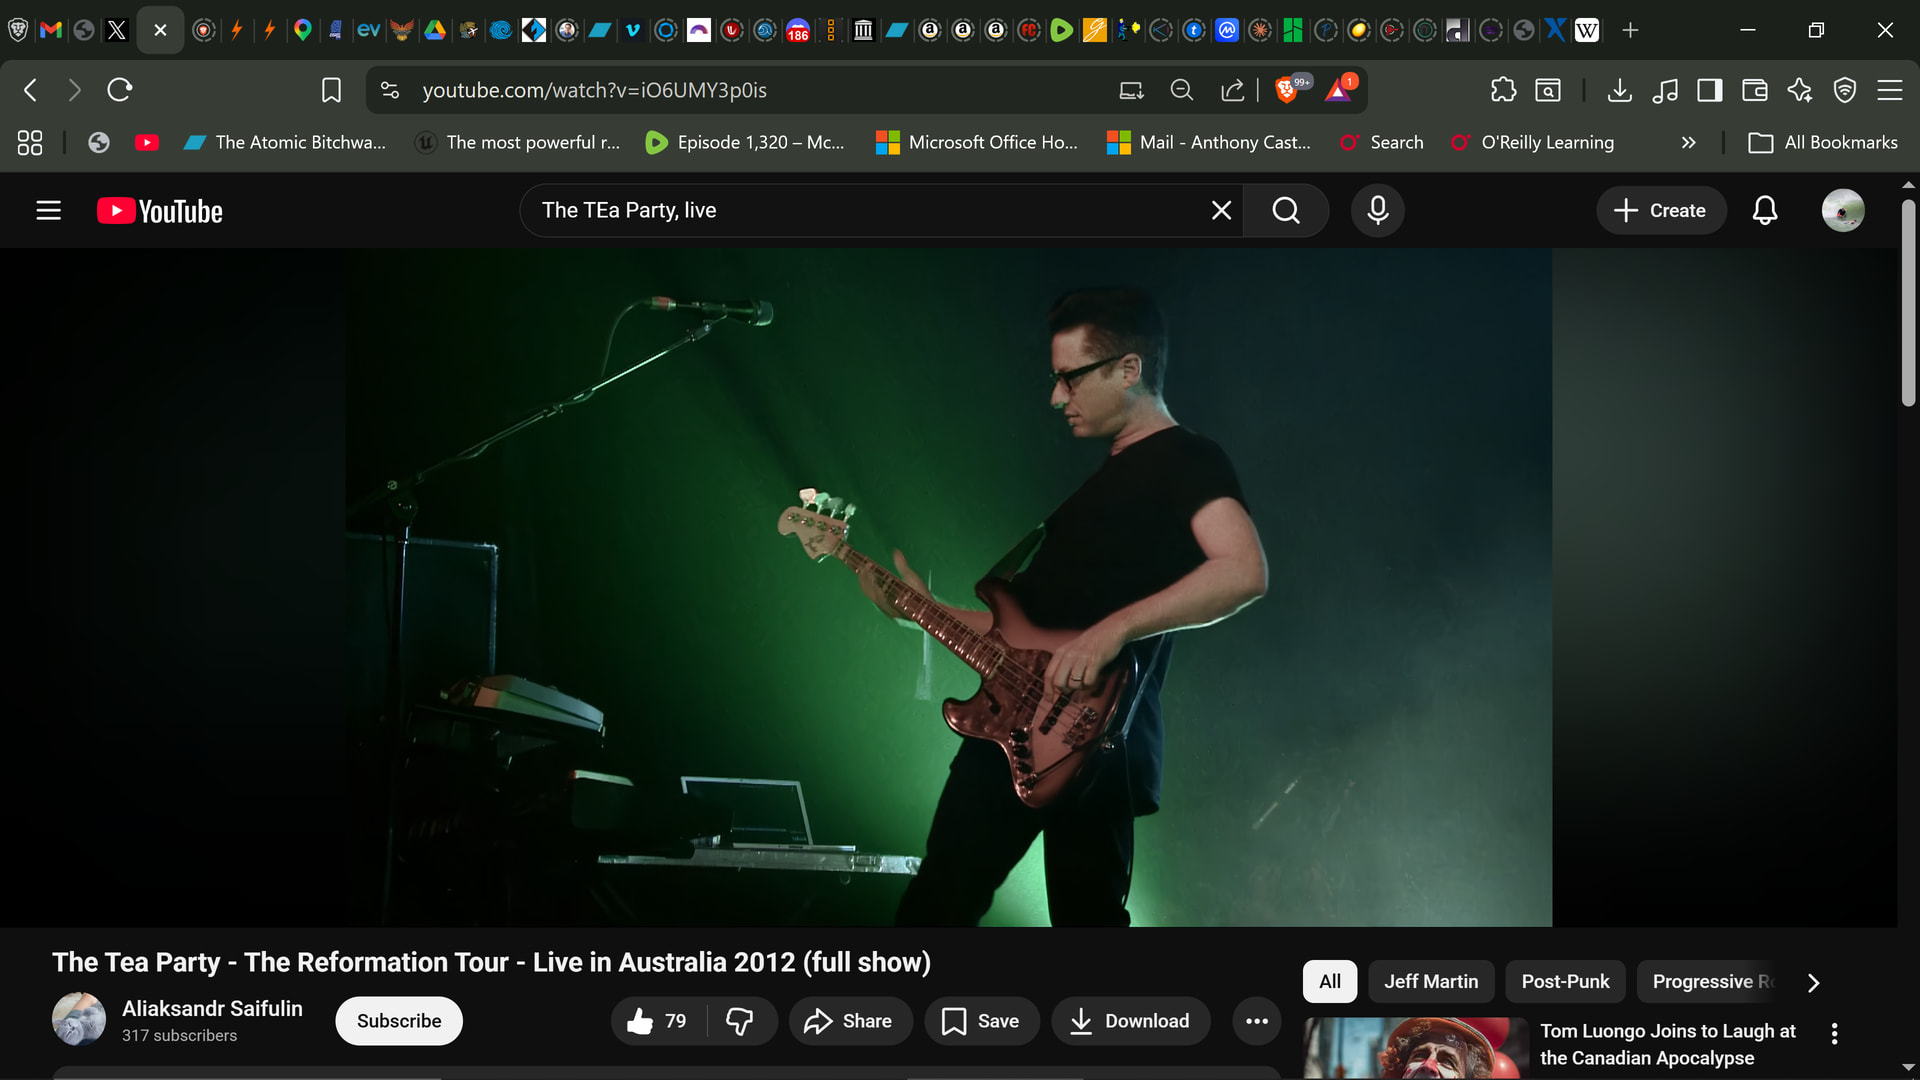
Task: Open Aliaksandr Saifulin channel avatar
Action: [79, 1019]
